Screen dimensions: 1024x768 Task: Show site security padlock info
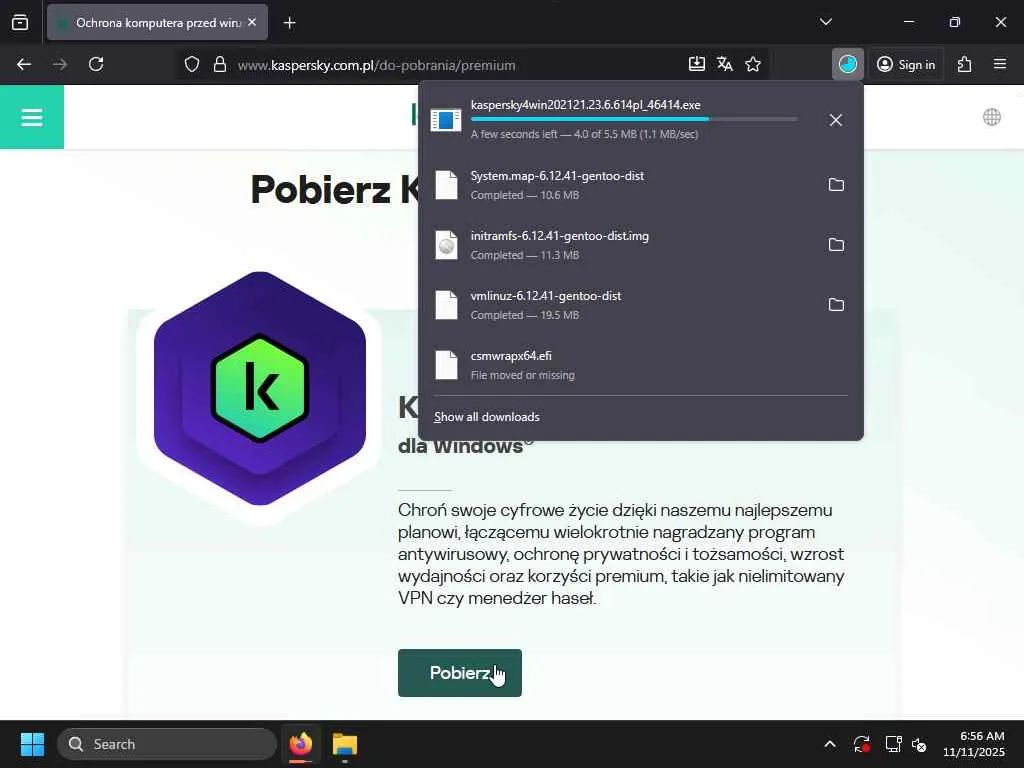point(220,65)
